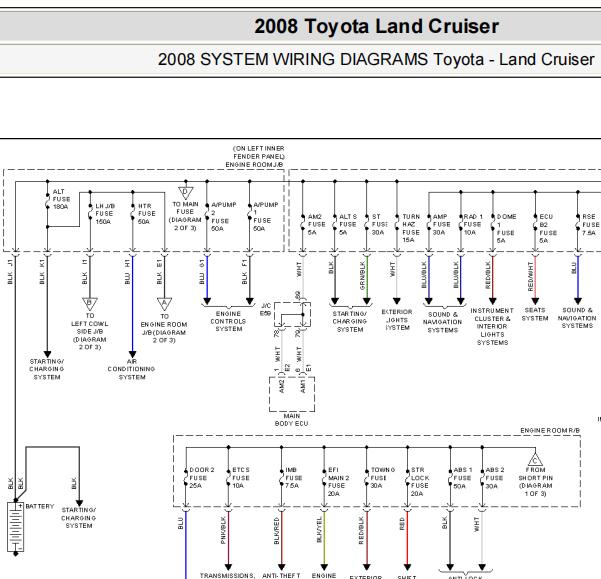This screenshot has height=579, width=601.
Task: Click STARTING/CHARGING SYSTEM under the BLK K1 wire
Action: pyautogui.click(x=47, y=369)
